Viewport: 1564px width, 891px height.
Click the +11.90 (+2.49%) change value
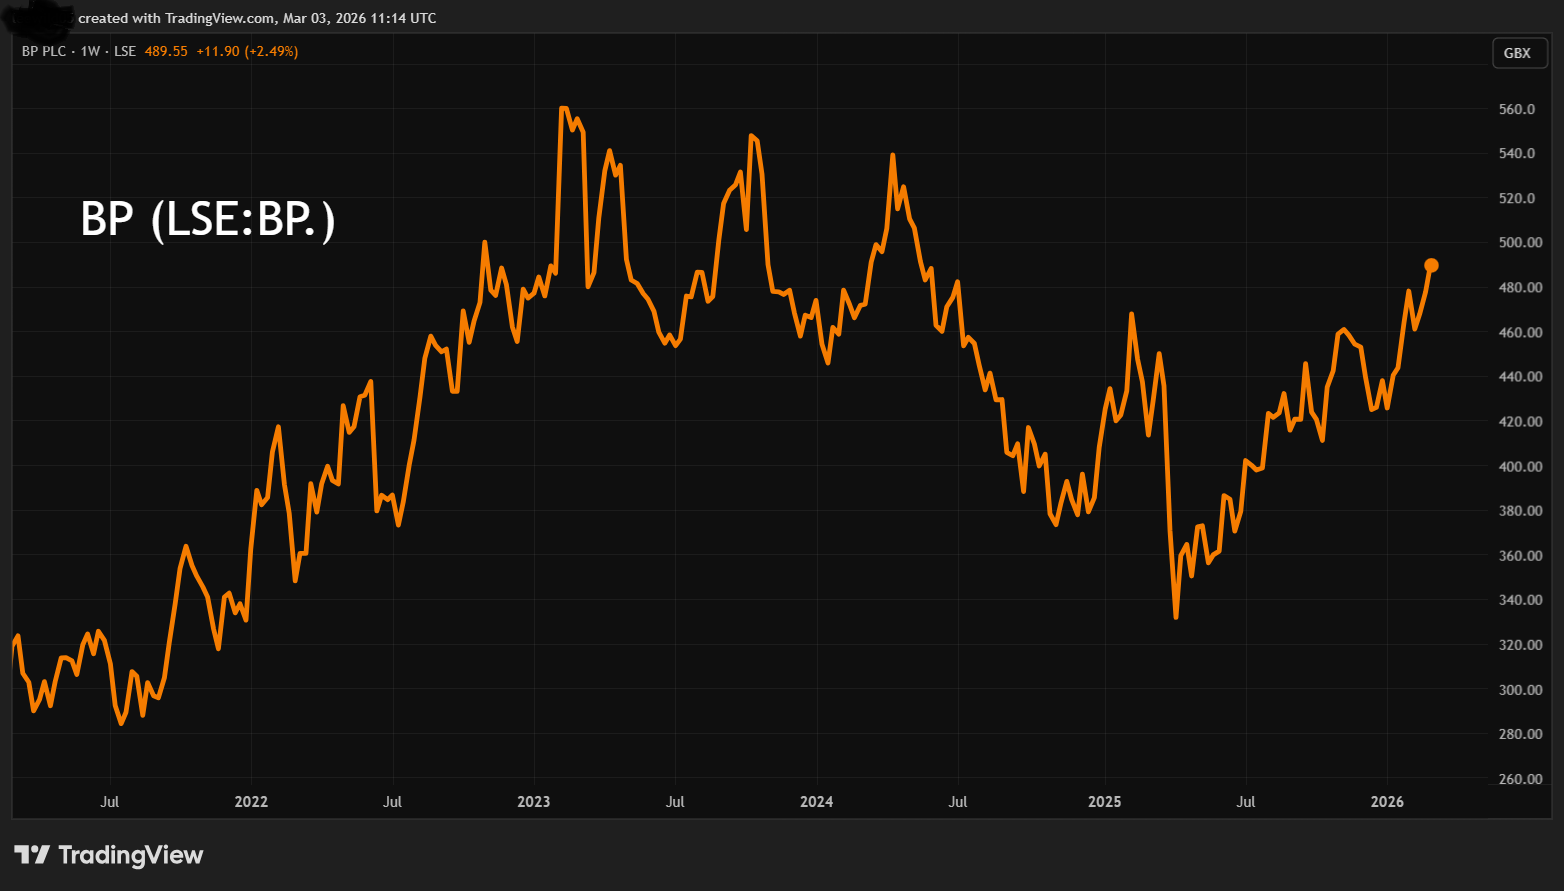247,51
